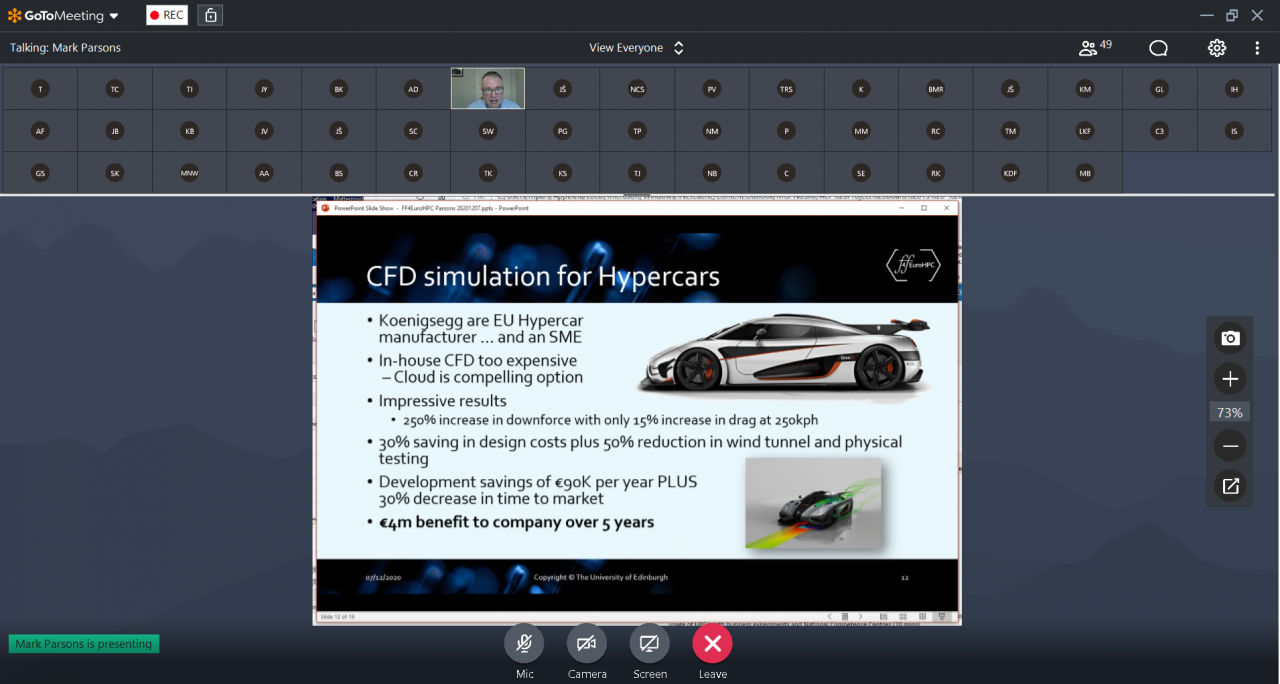
Task: Select Mark Parsons' webcam video tile
Action: click(488, 89)
